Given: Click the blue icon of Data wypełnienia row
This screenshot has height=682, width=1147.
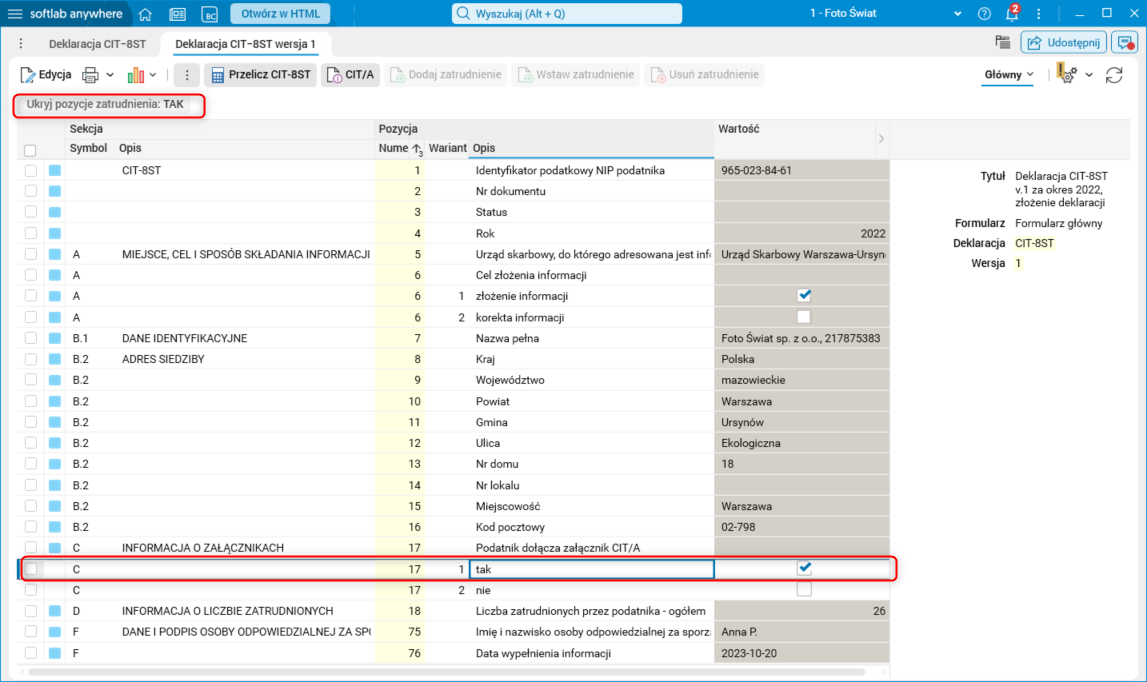Looking at the screenshot, I should tap(55, 653).
